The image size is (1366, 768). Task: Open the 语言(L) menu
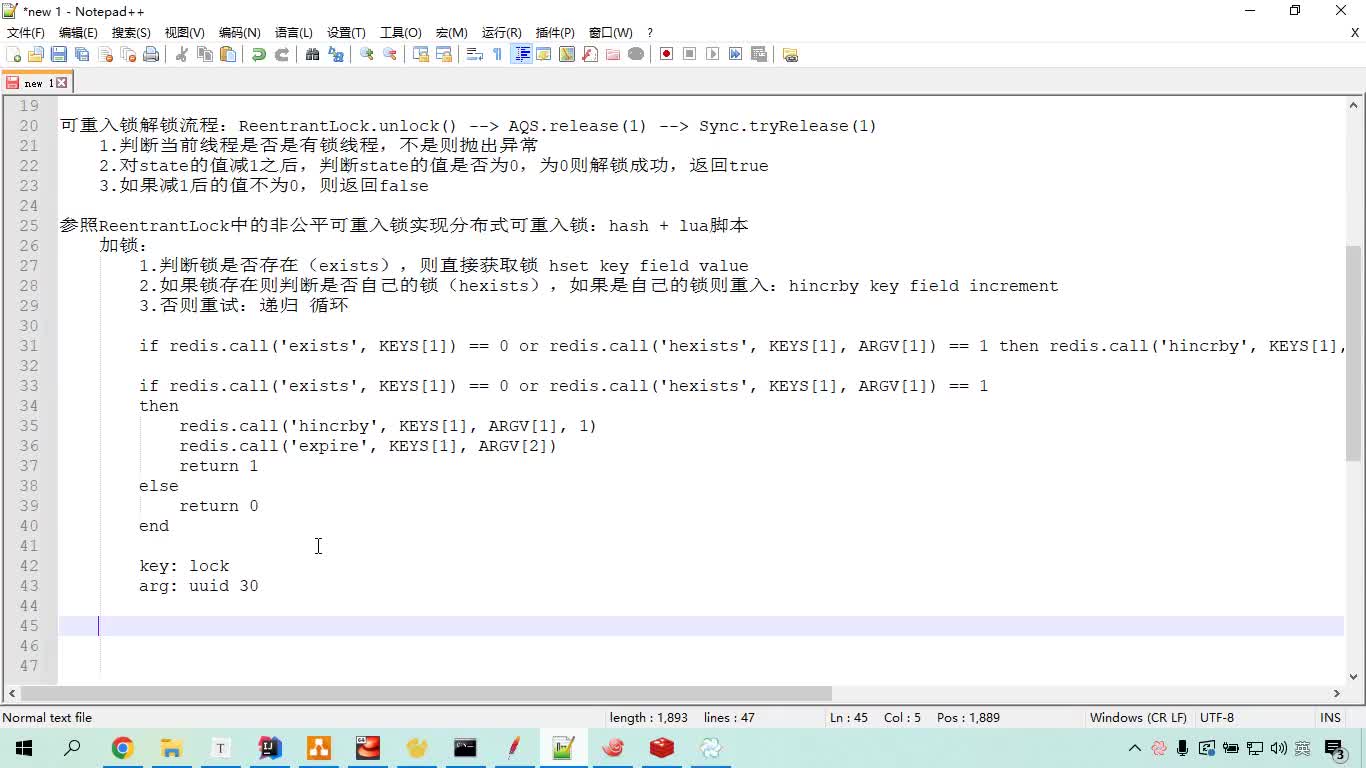pyautogui.click(x=294, y=33)
